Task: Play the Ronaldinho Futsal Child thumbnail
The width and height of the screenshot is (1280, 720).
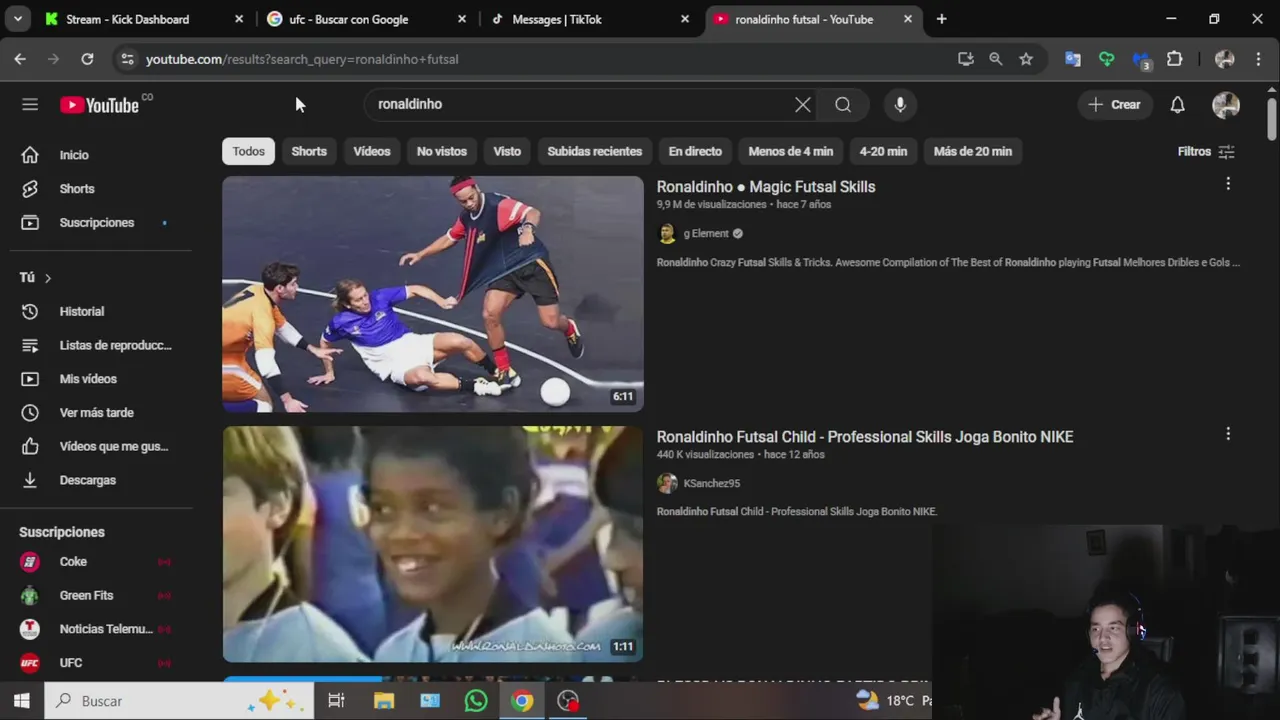Action: [433, 544]
